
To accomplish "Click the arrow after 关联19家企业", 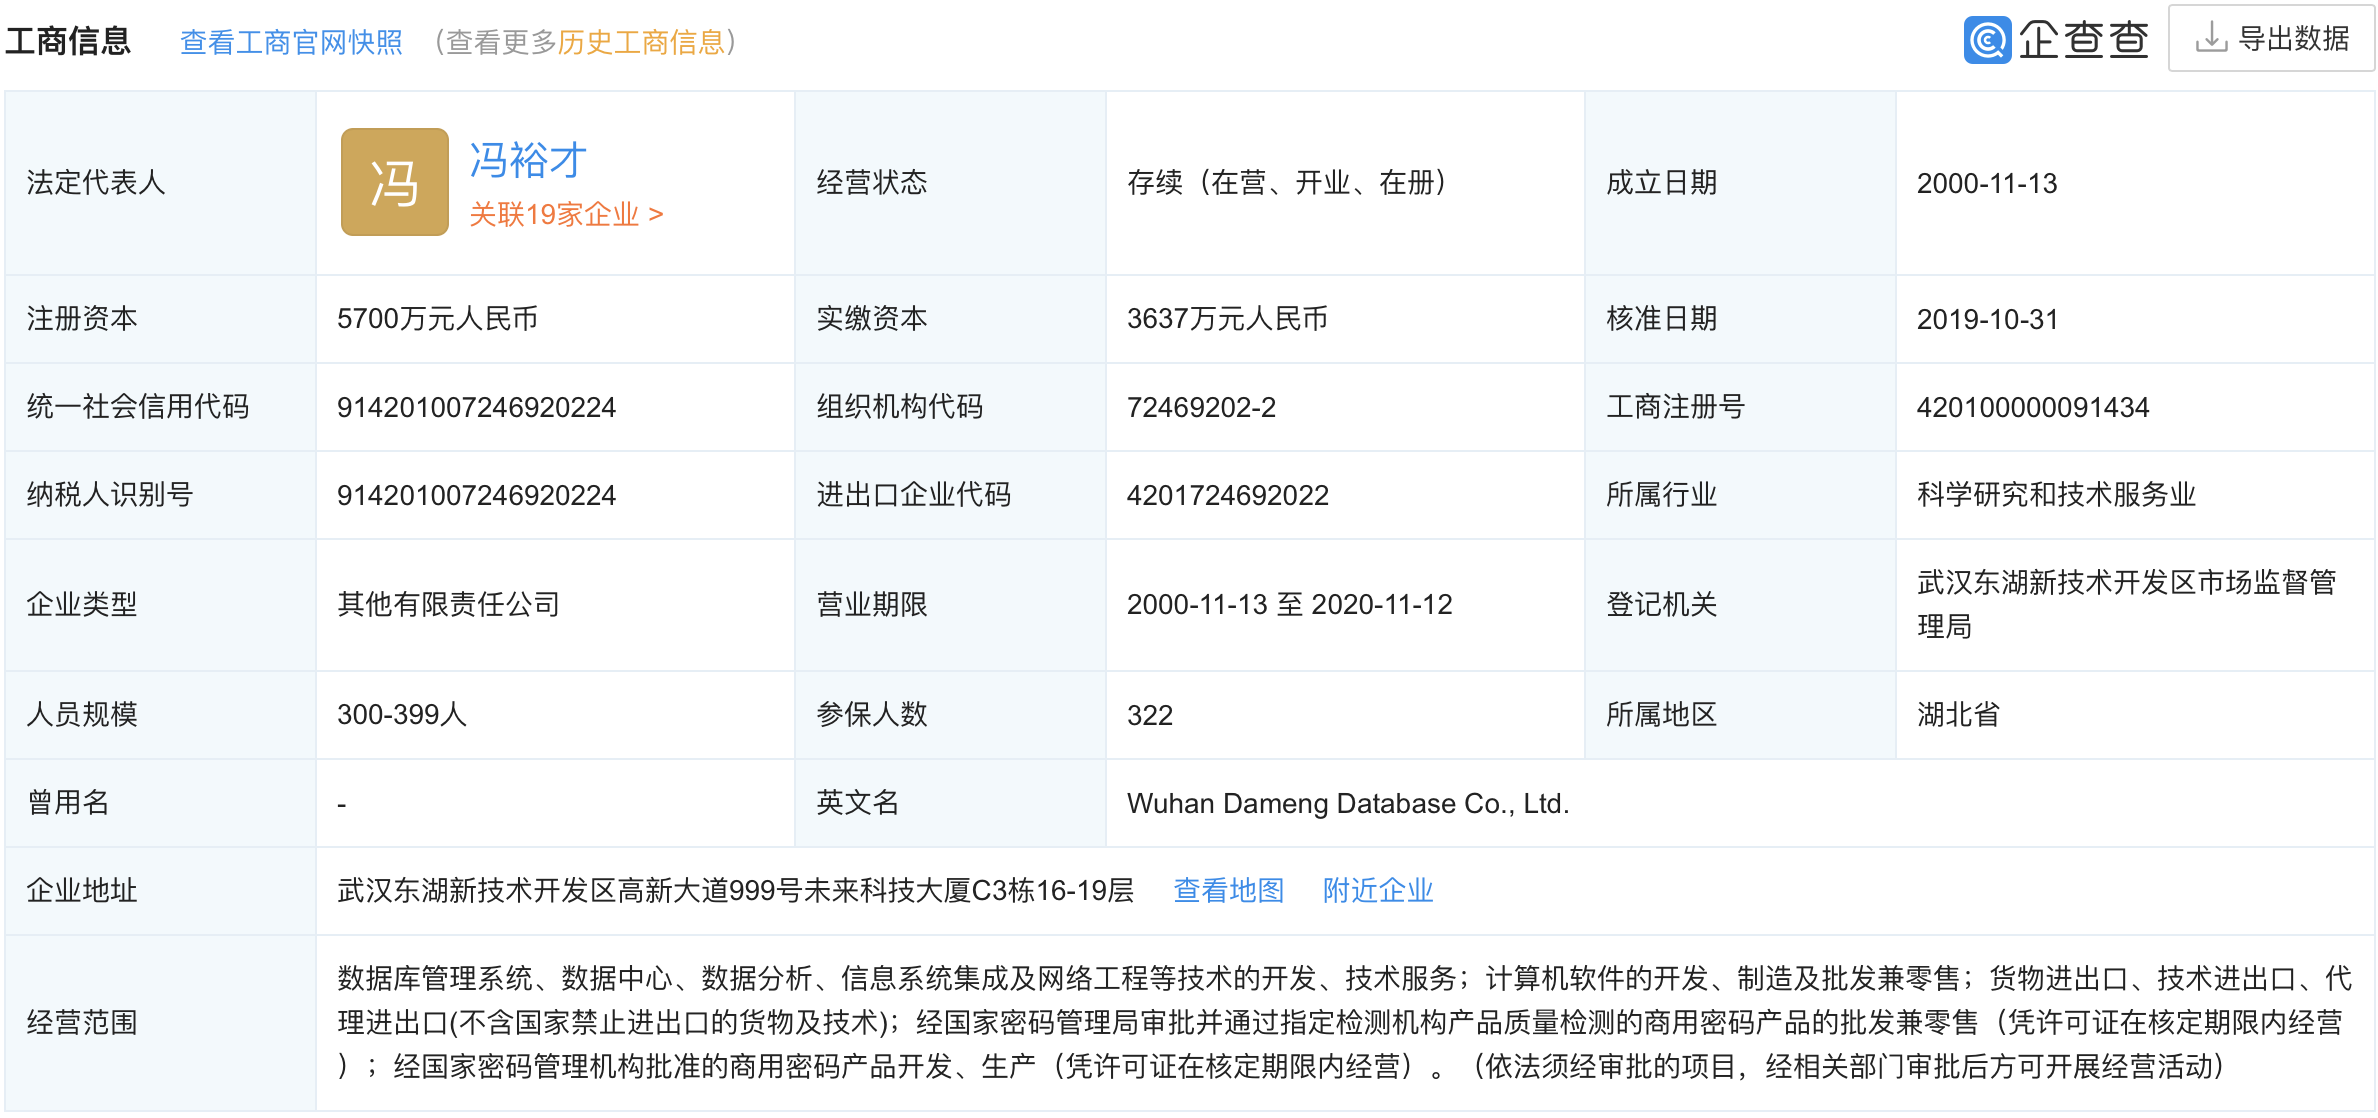I will click(x=657, y=213).
